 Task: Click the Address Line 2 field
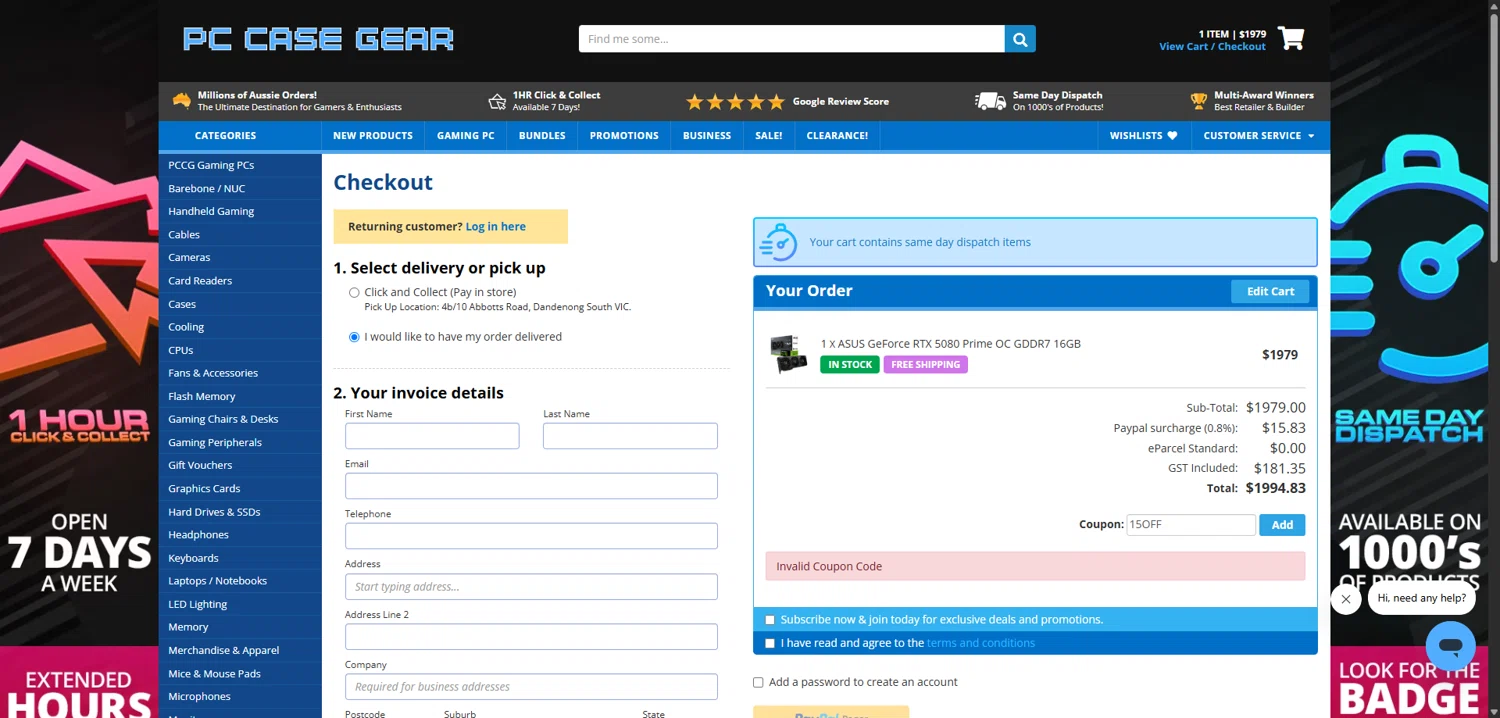click(x=531, y=637)
